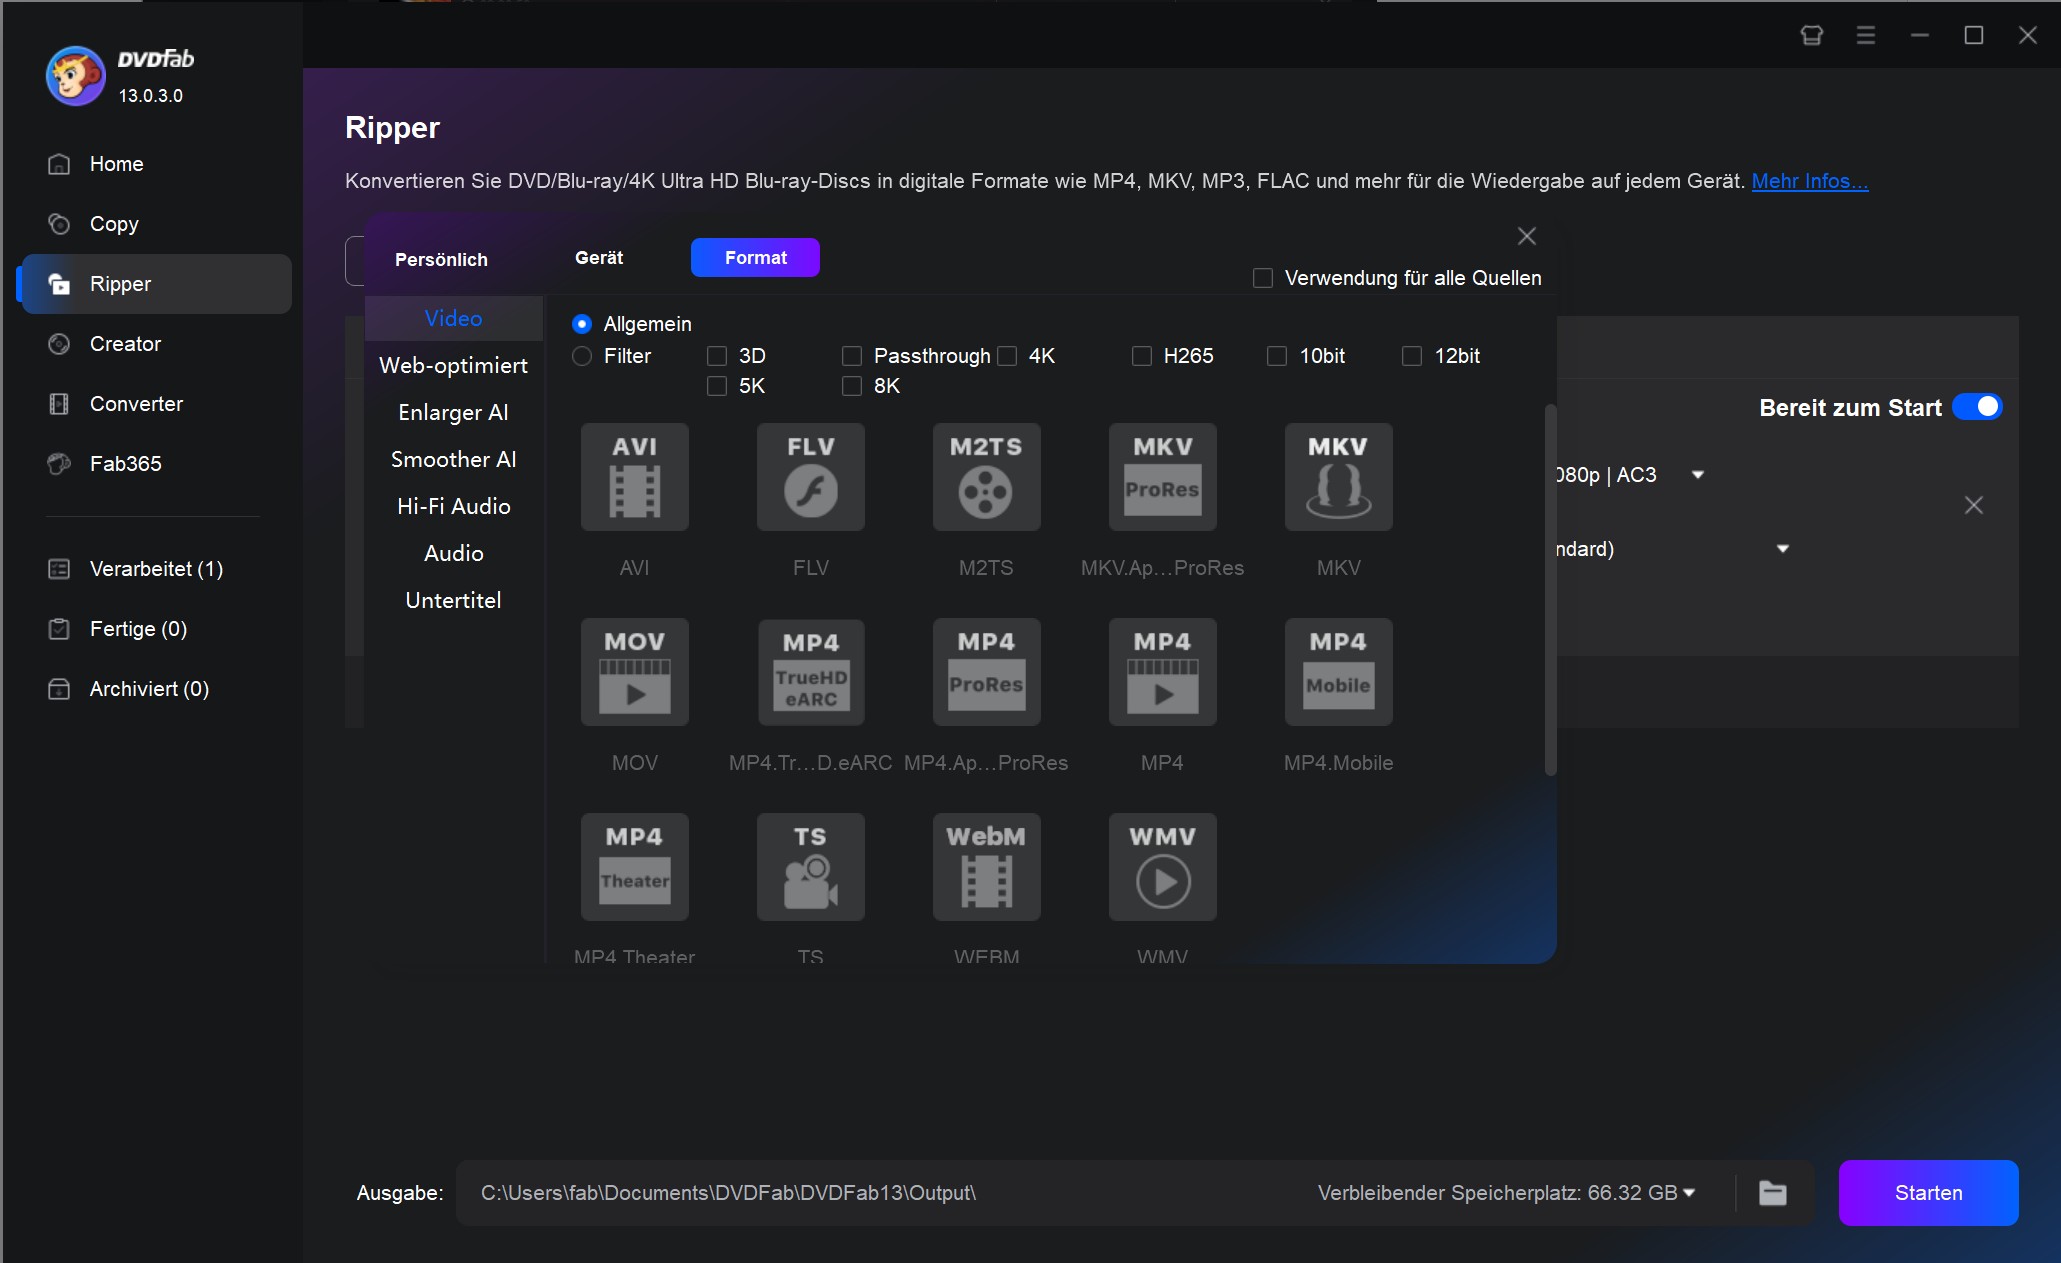Select the Filter radio button
Screen dimensions: 2061x1263
pyautogui.click(x=582, y=356)
